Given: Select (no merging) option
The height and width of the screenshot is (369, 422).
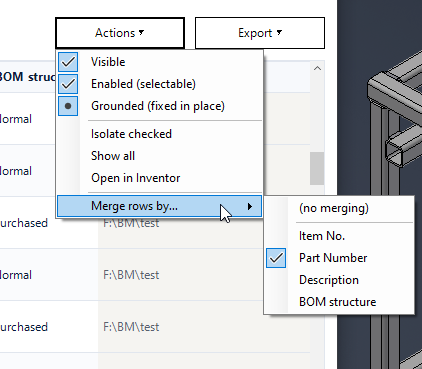Looking at the screenshot, I should [x=339, y=208].
